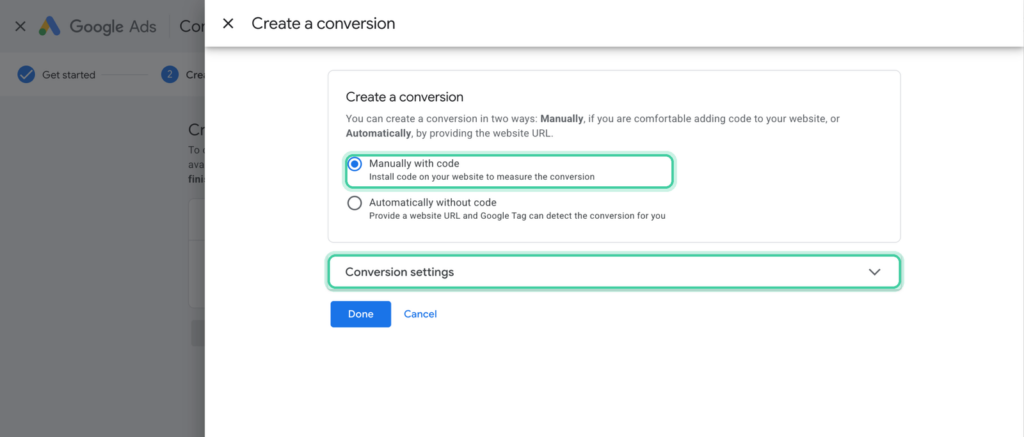
Task: Click 'Provide a website URL' description text
Action: click(517, 216)
